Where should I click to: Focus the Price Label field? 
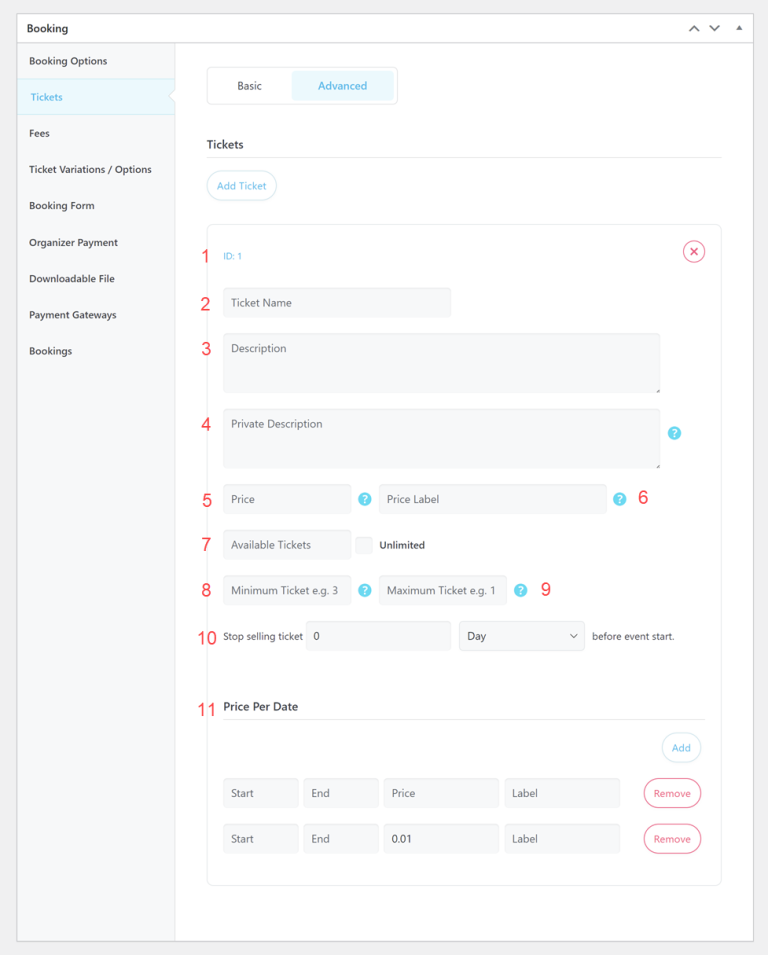tap(493, 499)
